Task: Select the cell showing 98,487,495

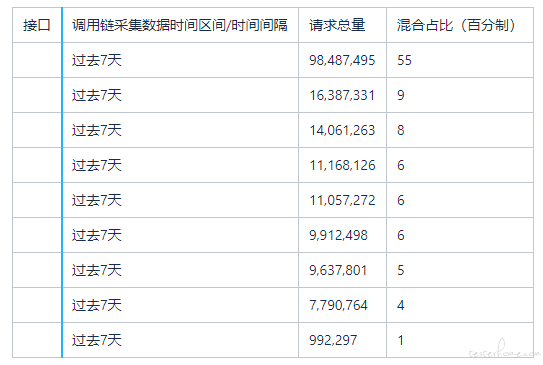Action: (x=342, y=60)
